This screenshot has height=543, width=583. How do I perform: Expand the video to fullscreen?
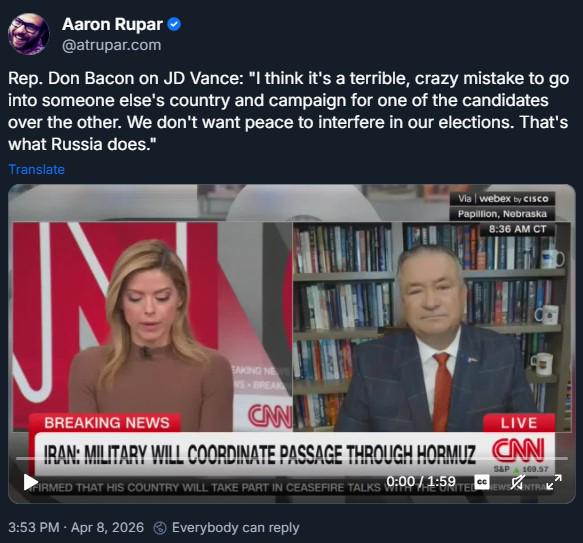click(x=554, y=482)
